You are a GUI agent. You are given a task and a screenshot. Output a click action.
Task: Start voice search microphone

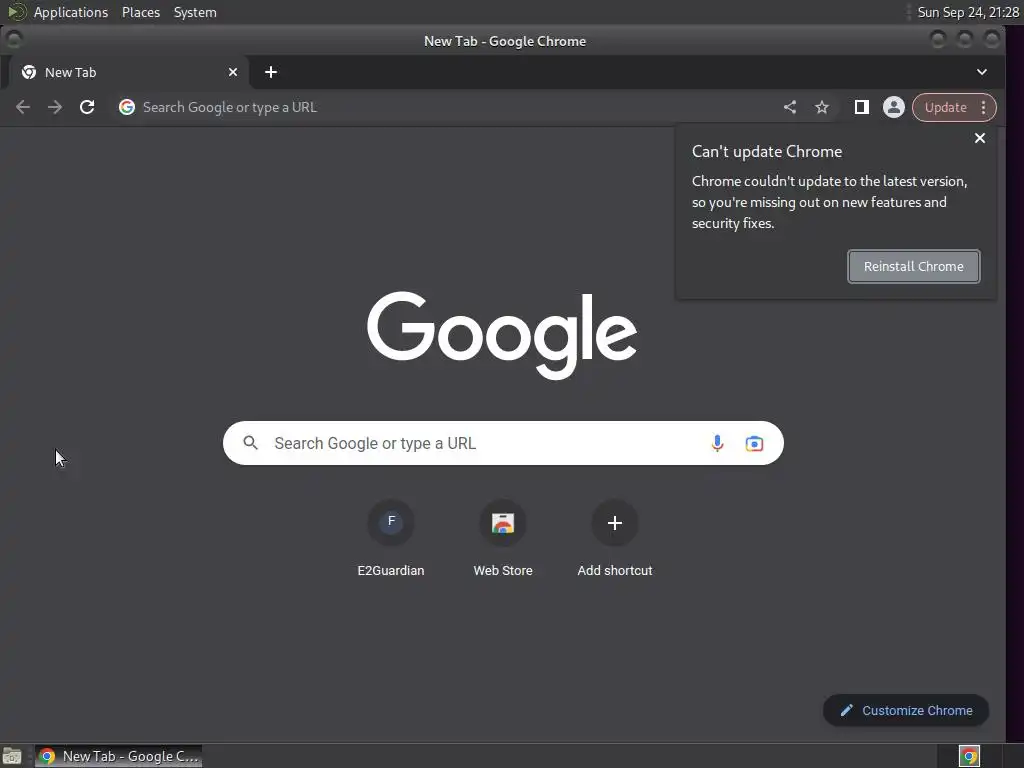[x=717, y=443]
